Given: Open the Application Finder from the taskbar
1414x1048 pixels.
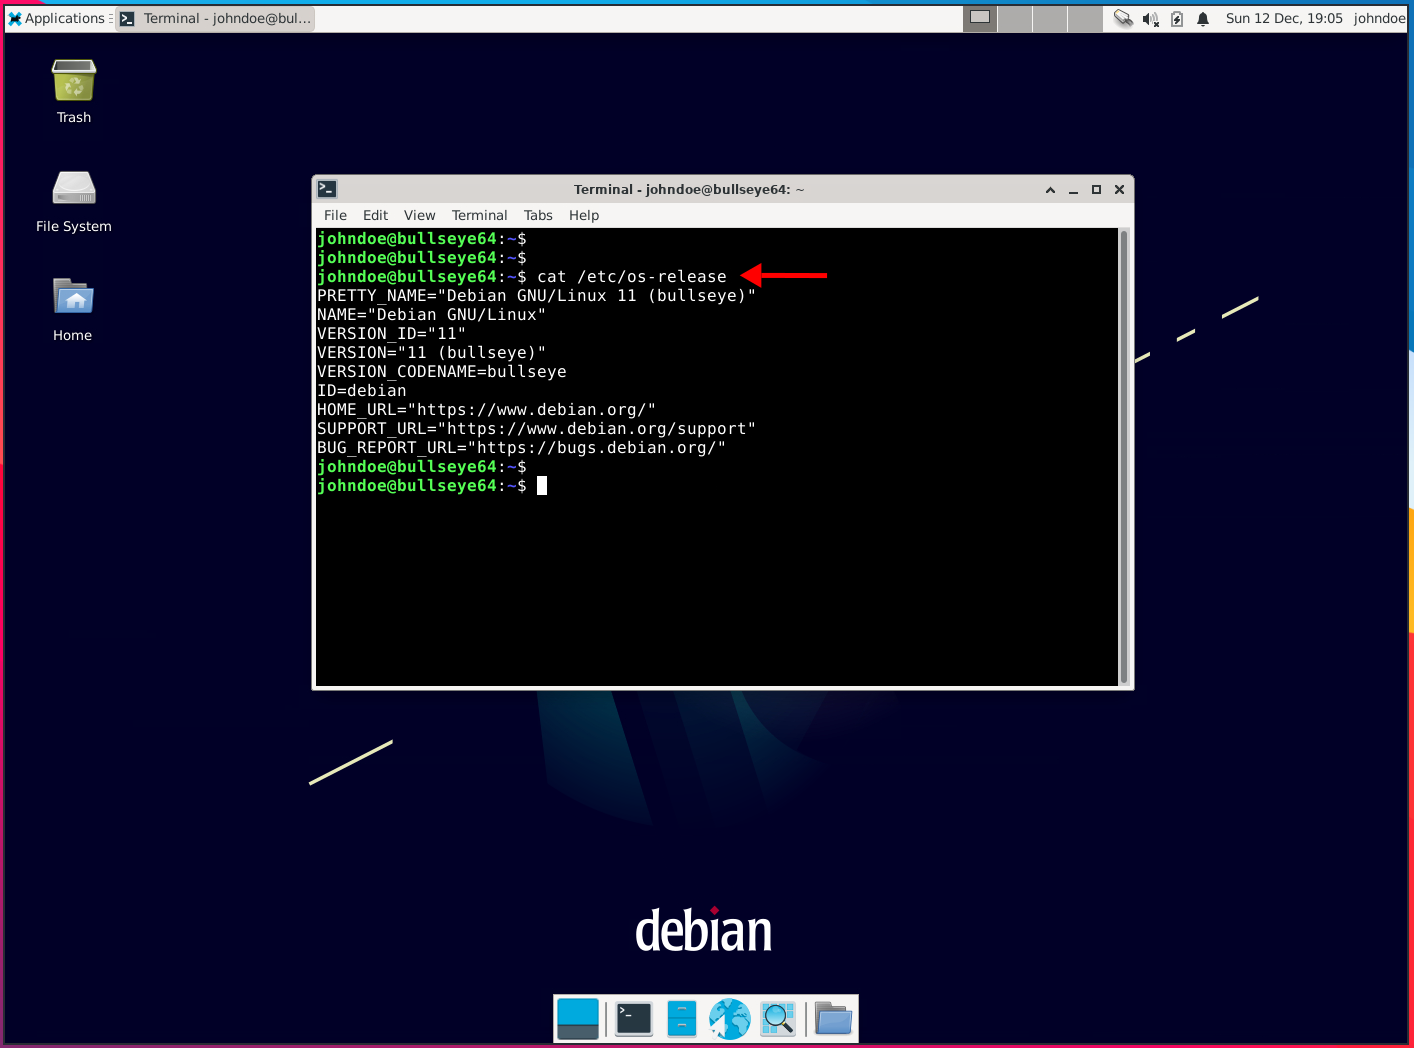Looking at the screenshot, I should point(777,1018).
